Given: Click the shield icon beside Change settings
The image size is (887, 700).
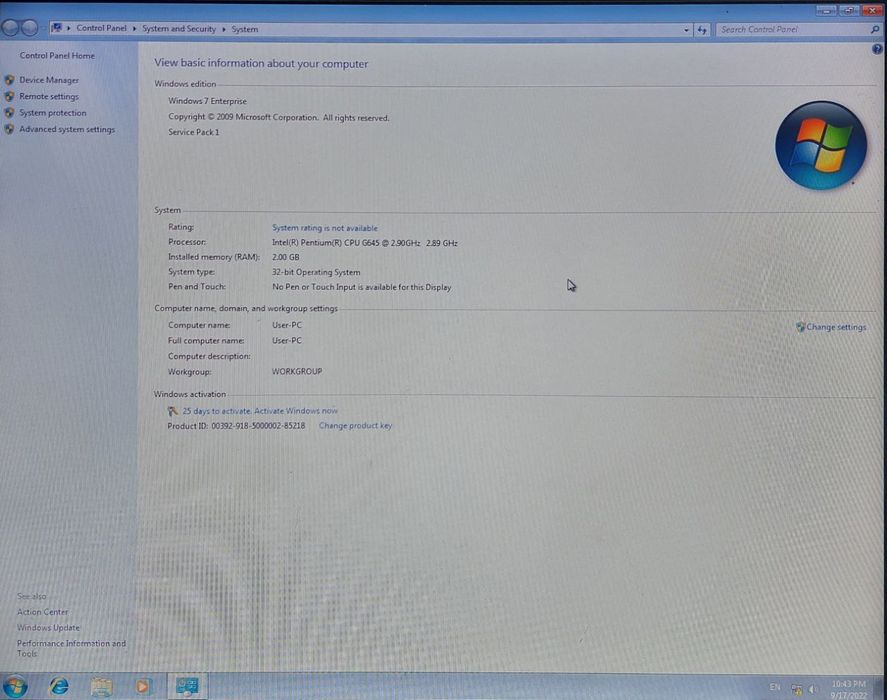Looking at the screenshot, I should pyautogui.click(x=800, y=327).
